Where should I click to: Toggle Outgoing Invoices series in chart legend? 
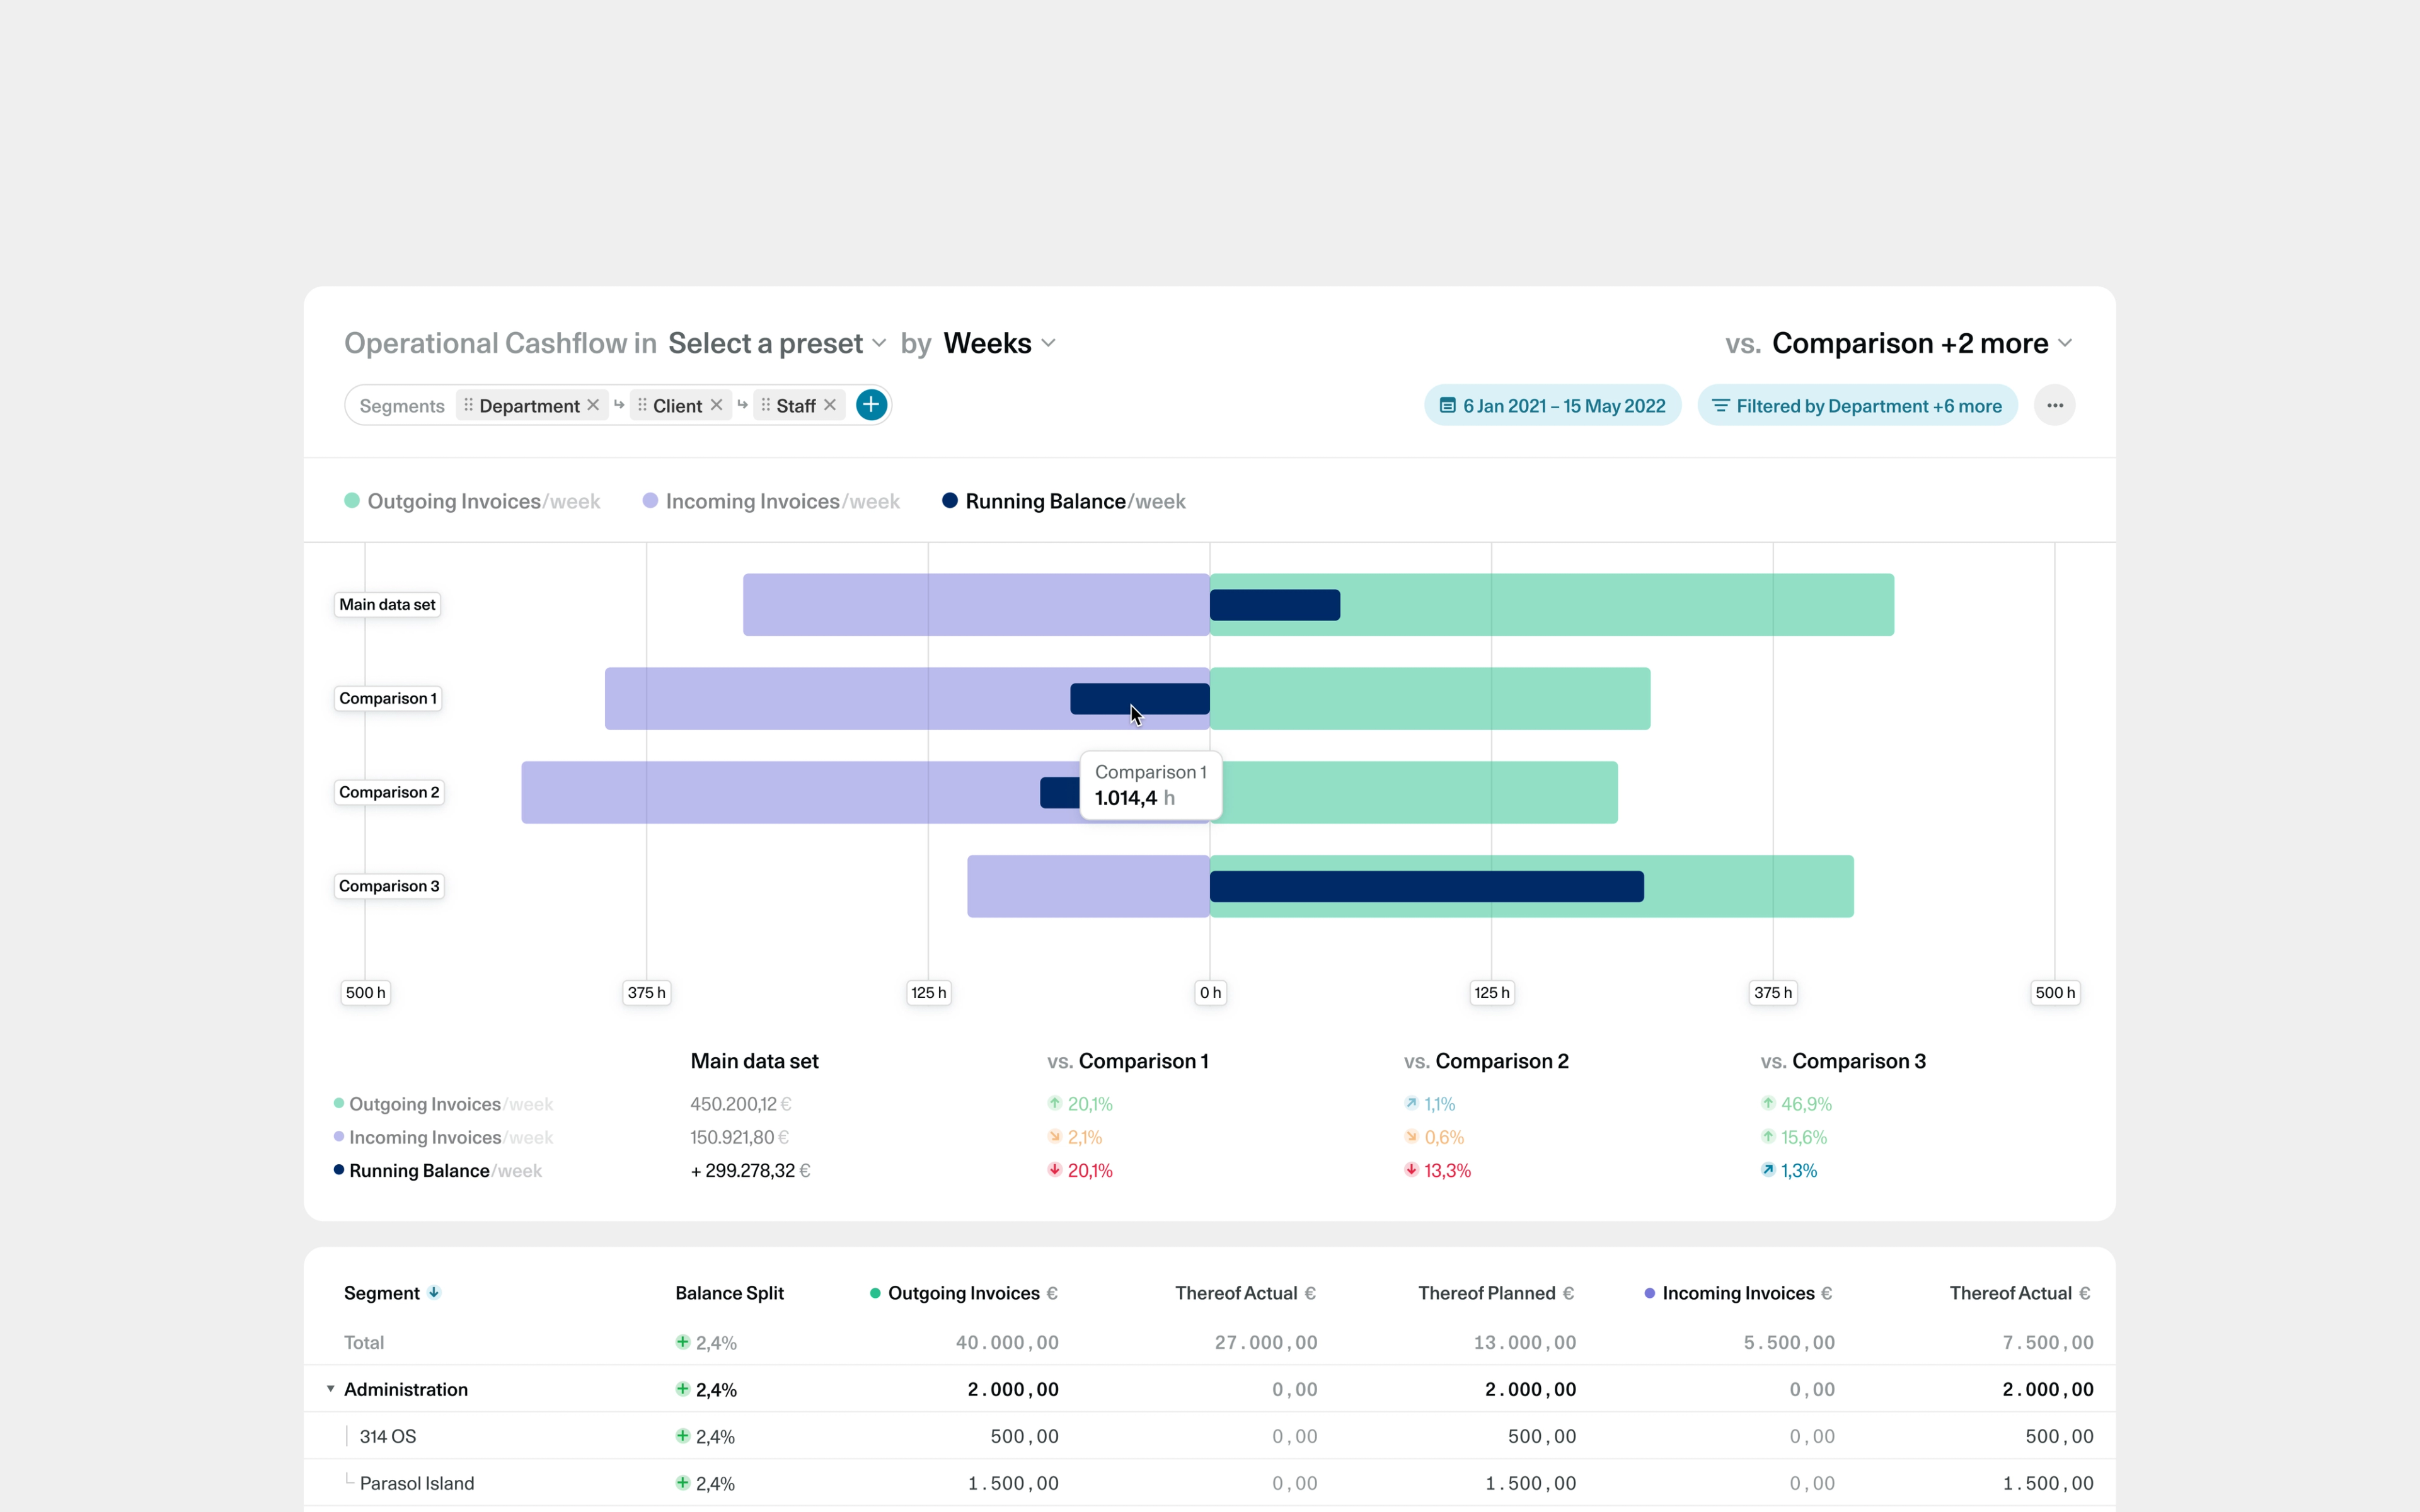click(472, 501)
